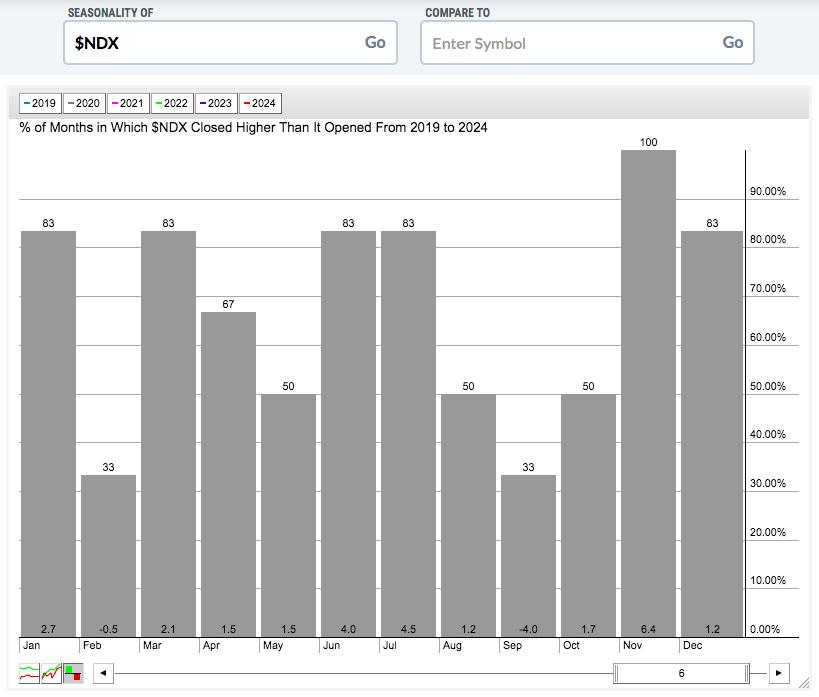This screenshot has height=697, width=819.
Task: Click Go in the Compare To box
Action: [733, 42]
